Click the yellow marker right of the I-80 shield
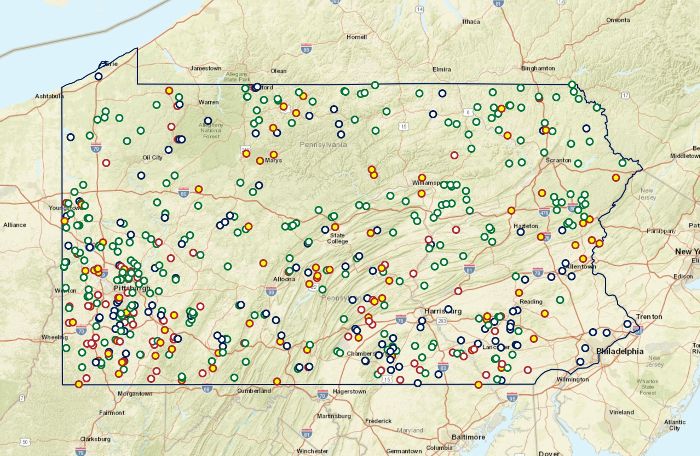 coord(199,189)
